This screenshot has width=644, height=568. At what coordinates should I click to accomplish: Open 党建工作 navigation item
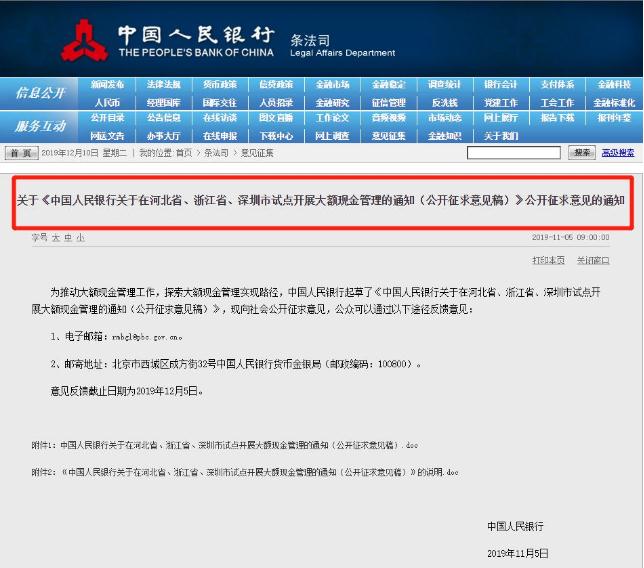(x=501, y=103)
